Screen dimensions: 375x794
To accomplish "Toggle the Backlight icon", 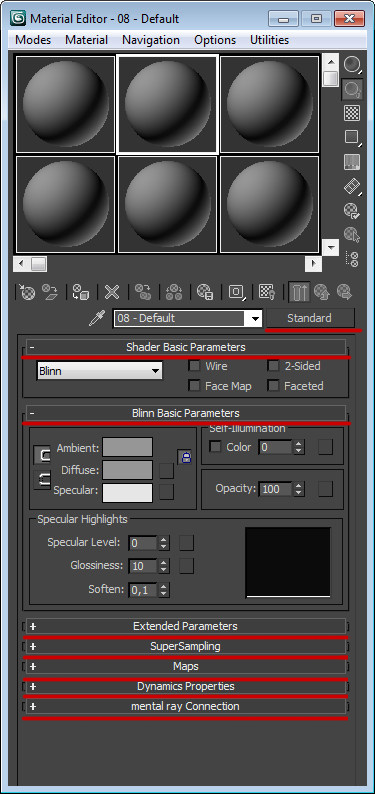I will pyautogui.click(x=352, y=89).
